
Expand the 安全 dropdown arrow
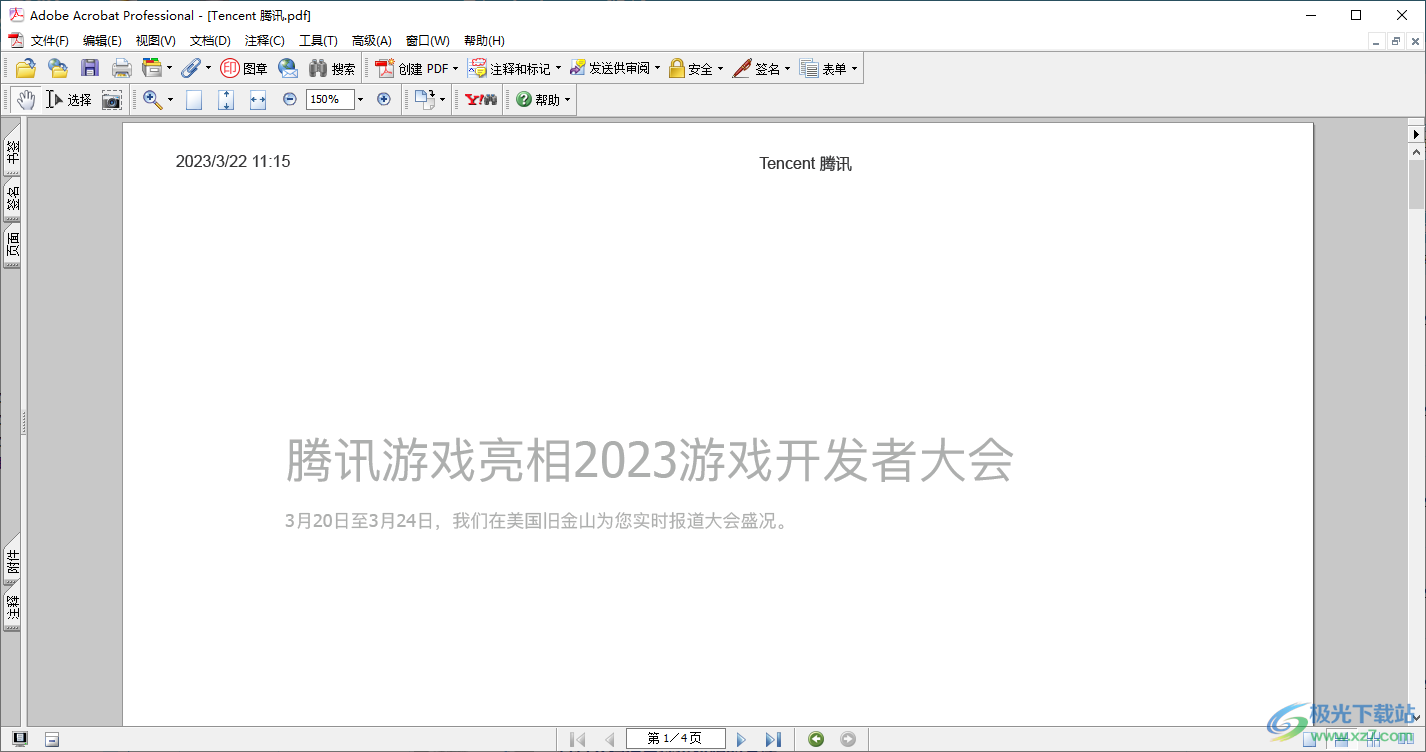tap(720, 69)
